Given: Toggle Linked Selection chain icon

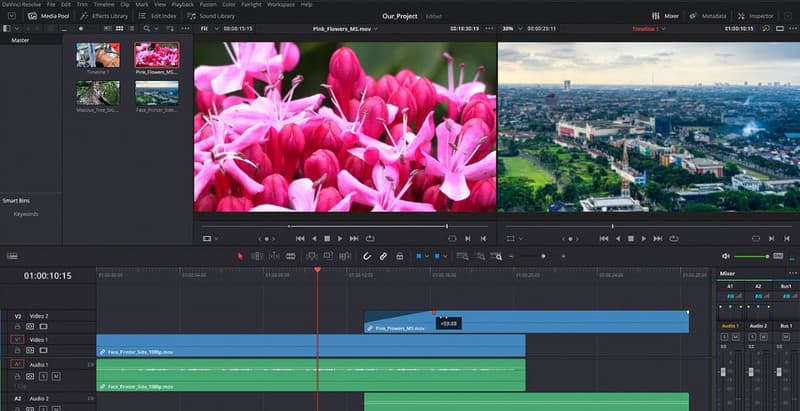Looking at the screenshot, I should 383,256.
